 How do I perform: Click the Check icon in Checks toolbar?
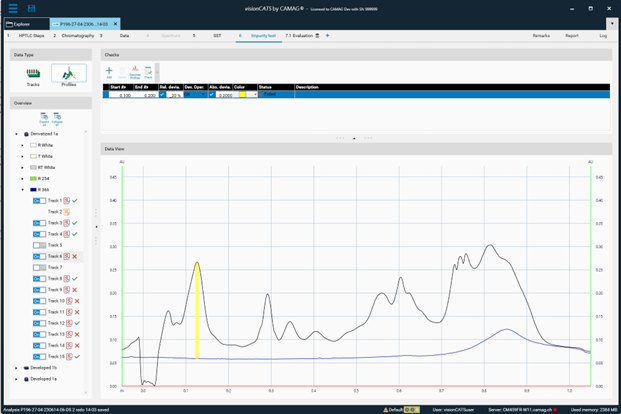(x=148, y=72)
